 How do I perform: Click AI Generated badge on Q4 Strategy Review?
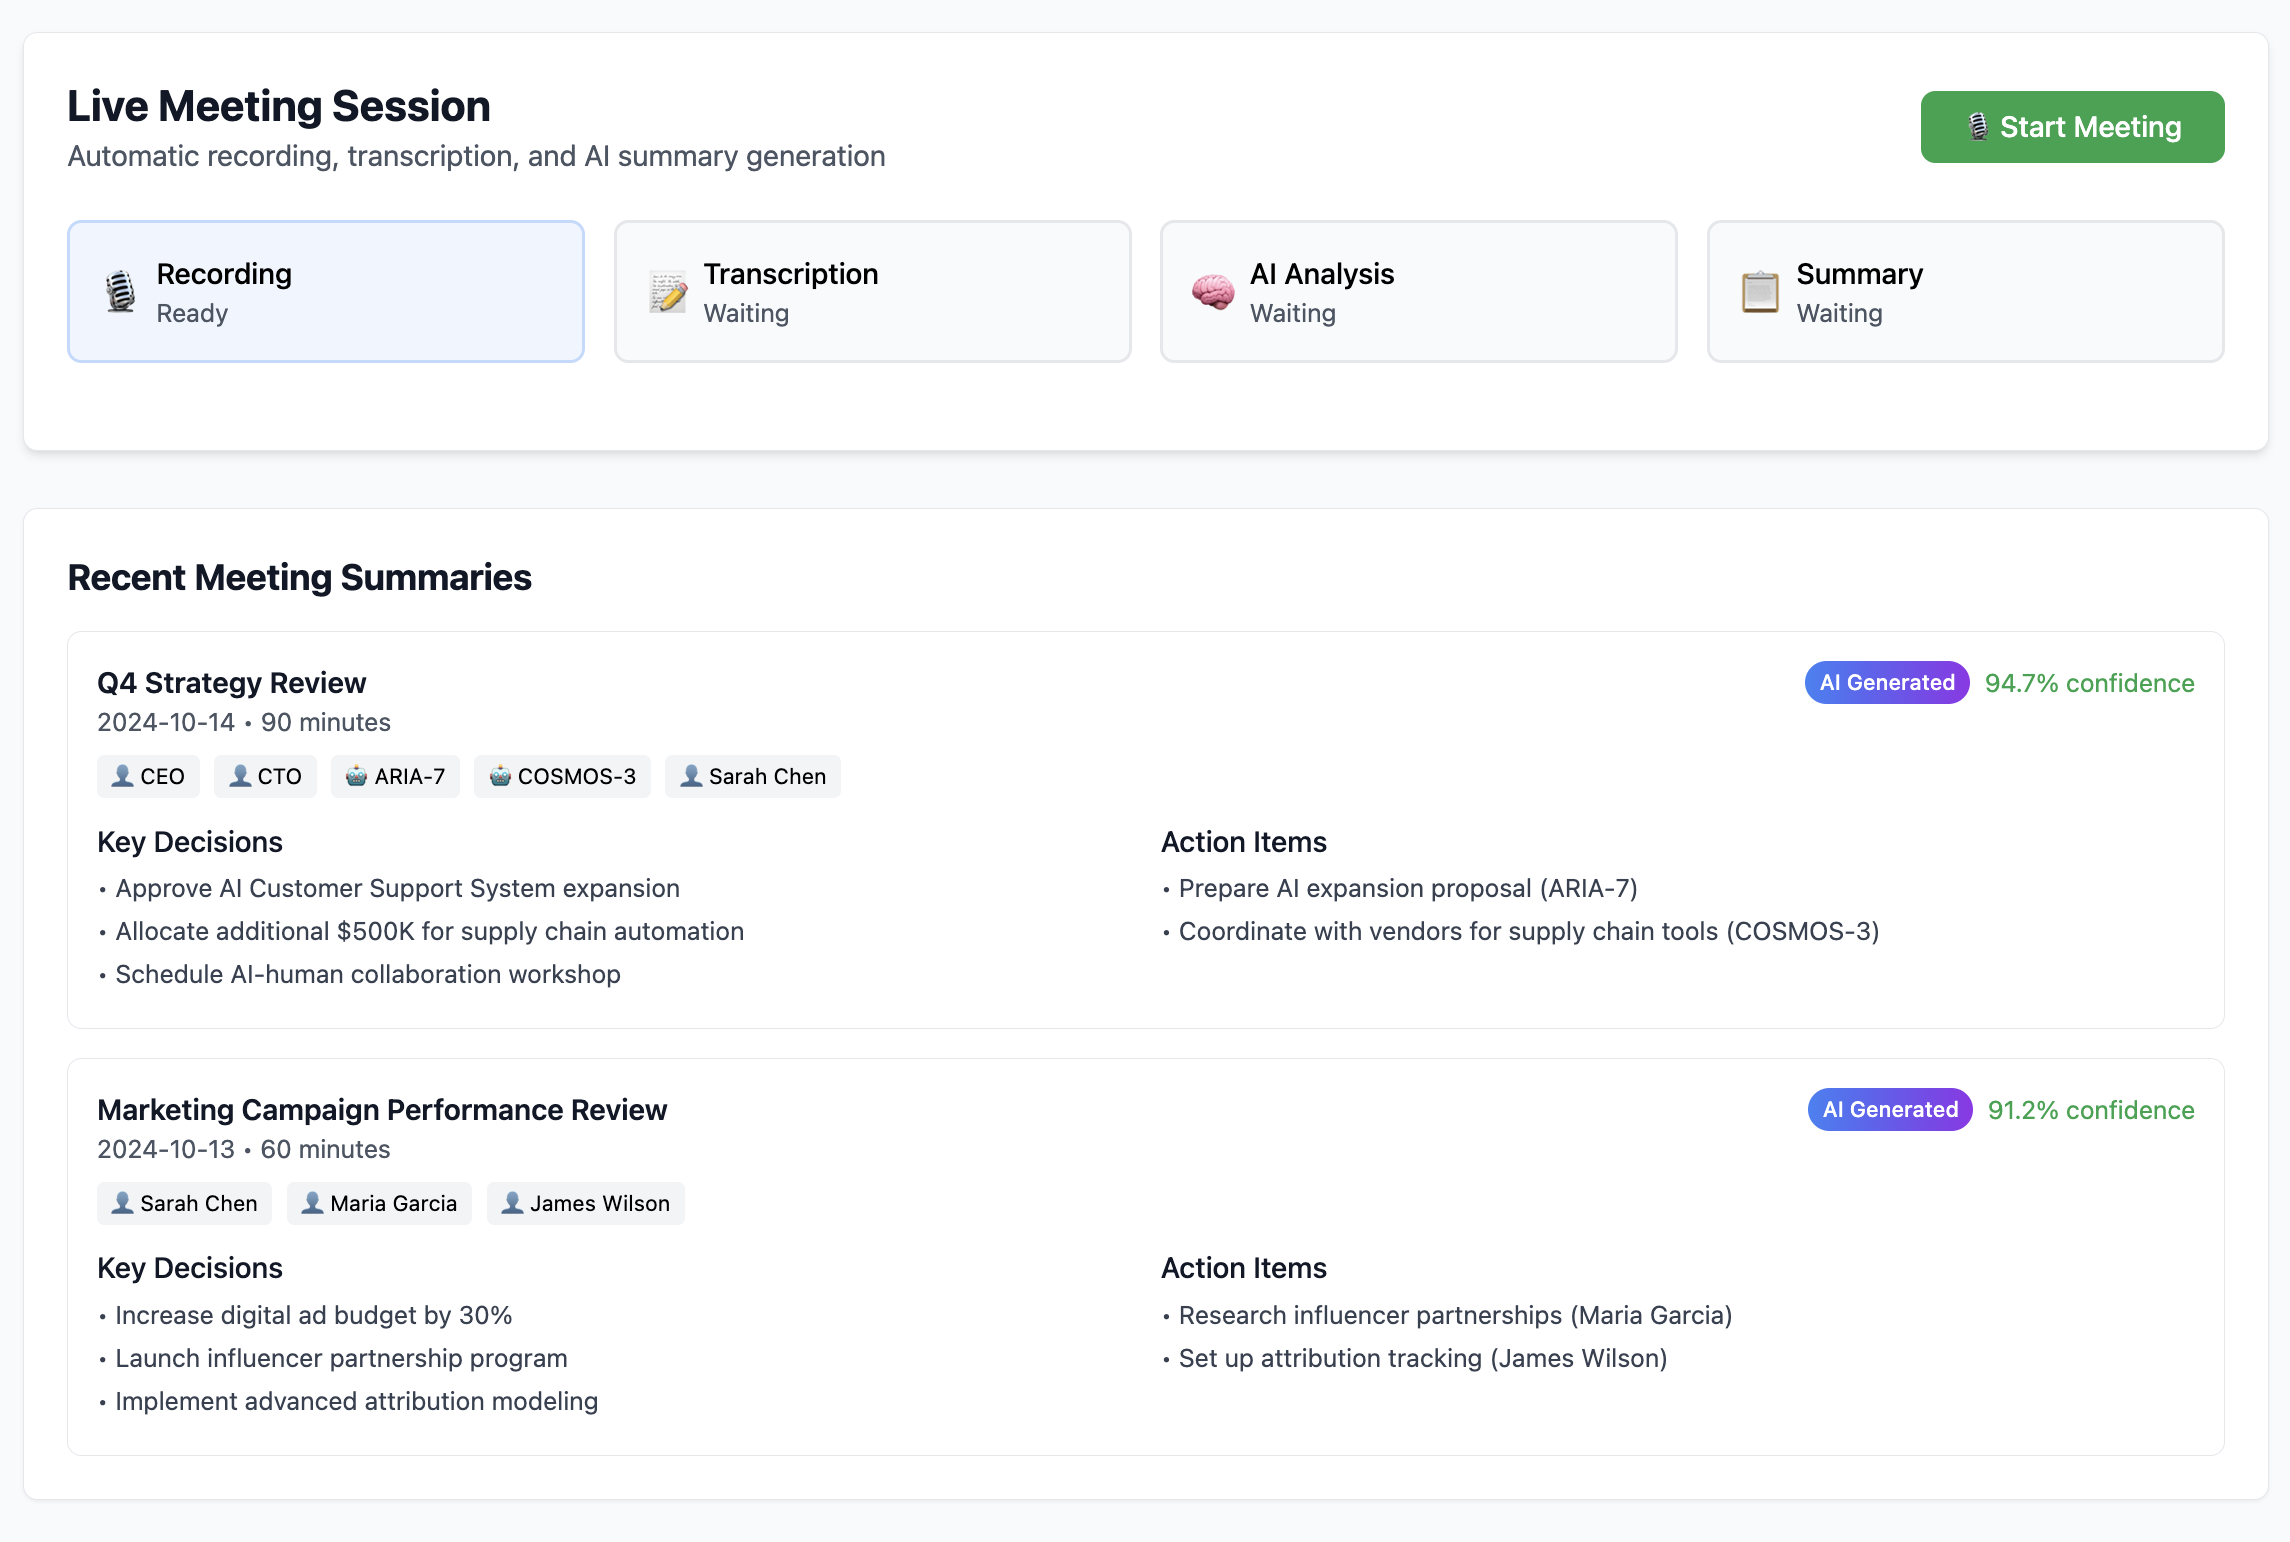pyautogui.click(x=1886, y=683)
